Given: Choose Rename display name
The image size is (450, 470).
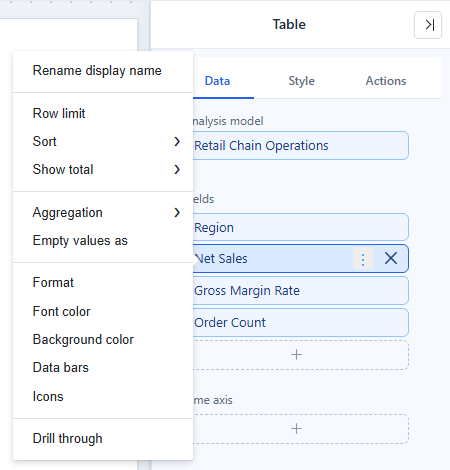Looking at the screenshot, I should [x=103, y=71].
